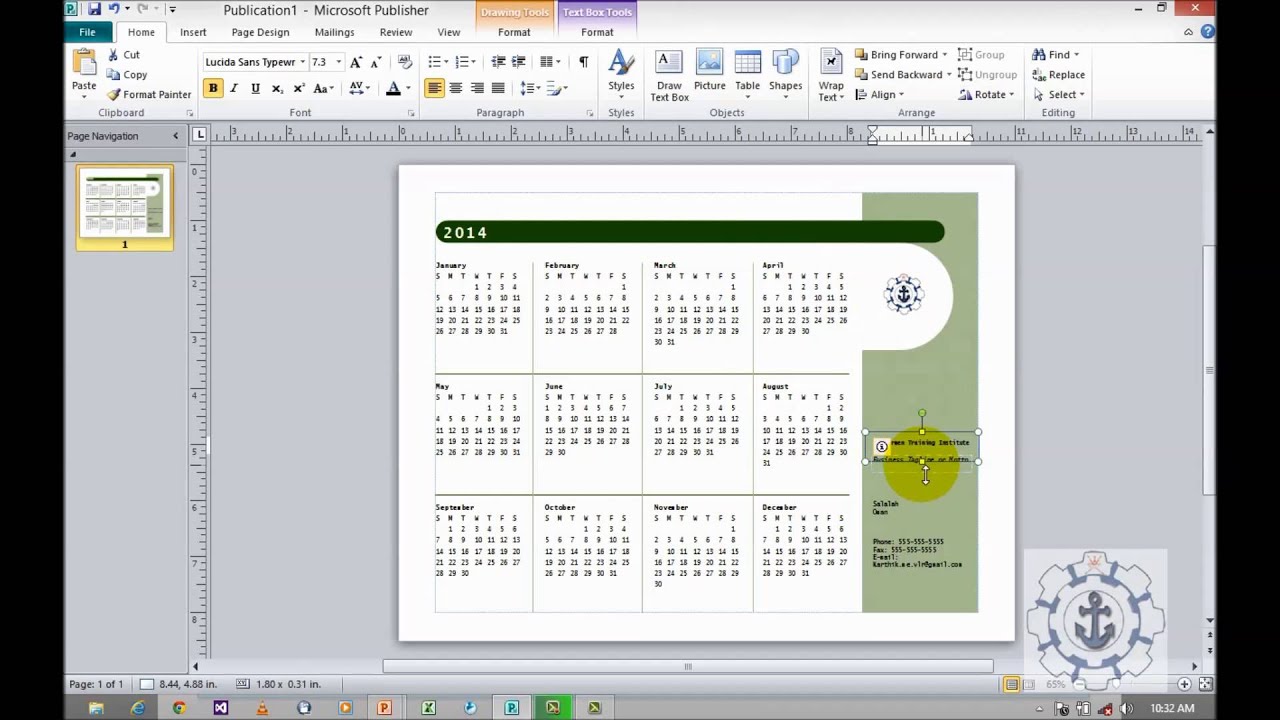The image size is (1280, 720).
Task: Switch to the Mailings tab
Action: (334, 32)
